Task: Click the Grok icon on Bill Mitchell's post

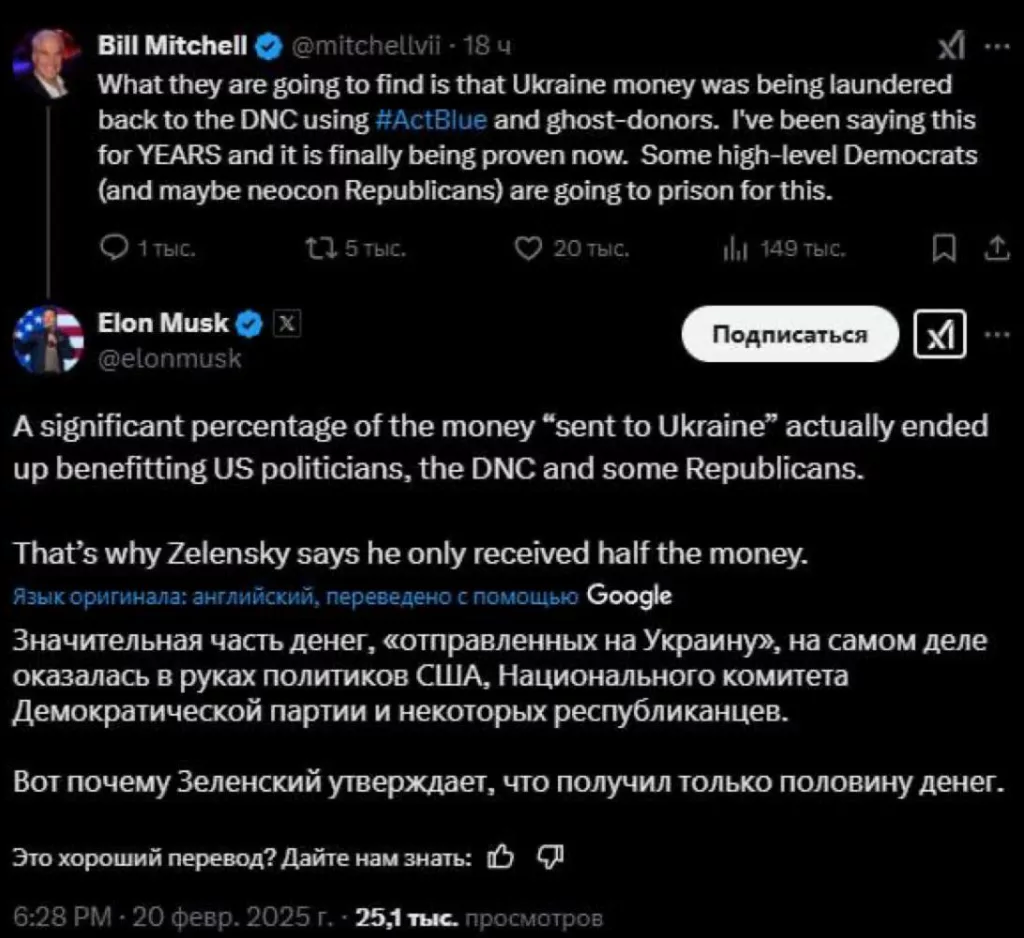Action: (950, 48)
